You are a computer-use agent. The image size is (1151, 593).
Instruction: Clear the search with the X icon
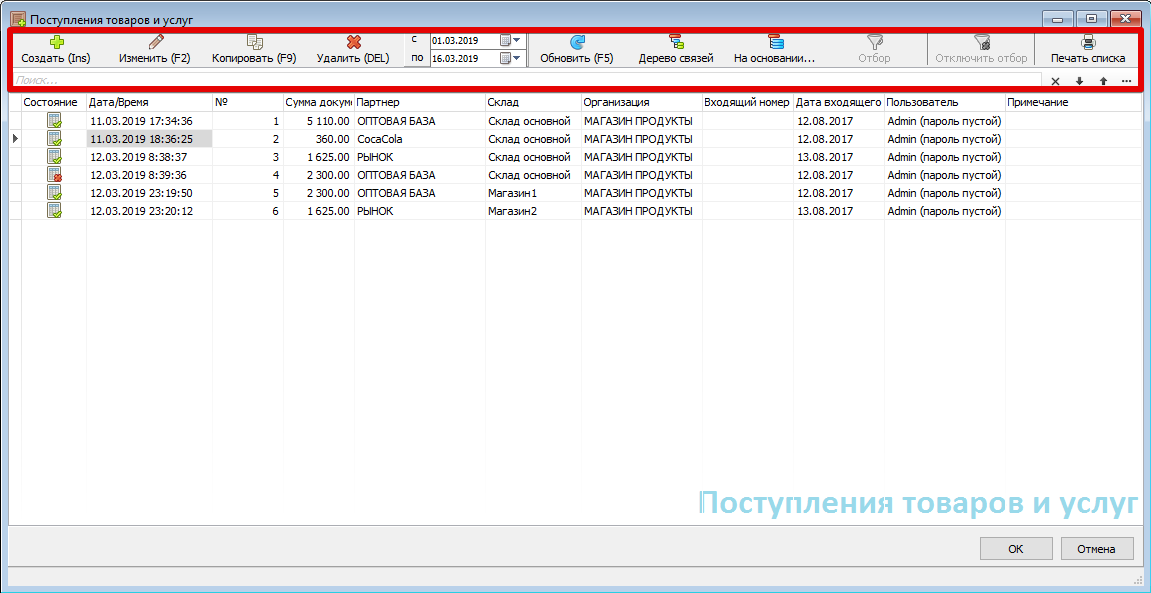point(1056,81)
